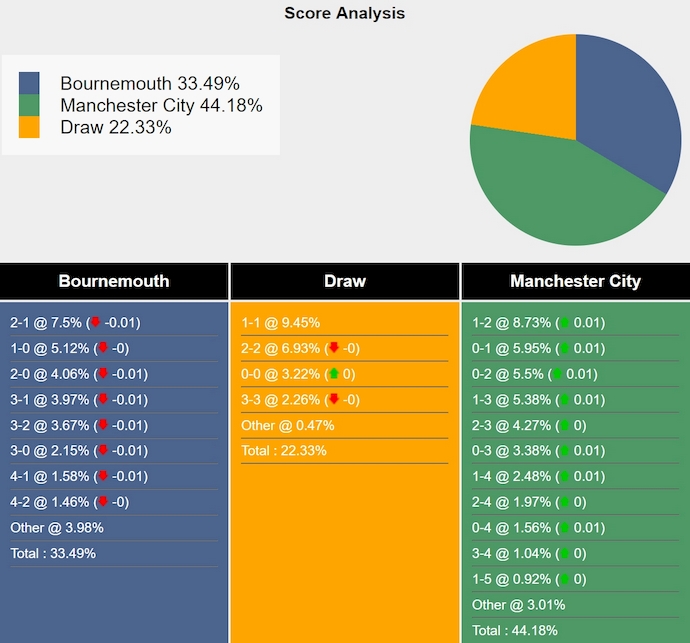Open the Draw column header

click(345, 281)
